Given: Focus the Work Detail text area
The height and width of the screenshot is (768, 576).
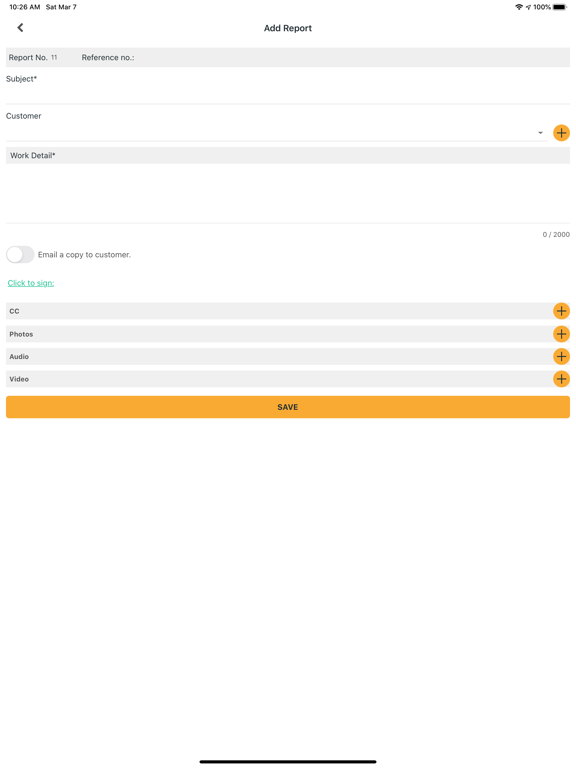Looking at the screenshot, I should pos(288,193).
